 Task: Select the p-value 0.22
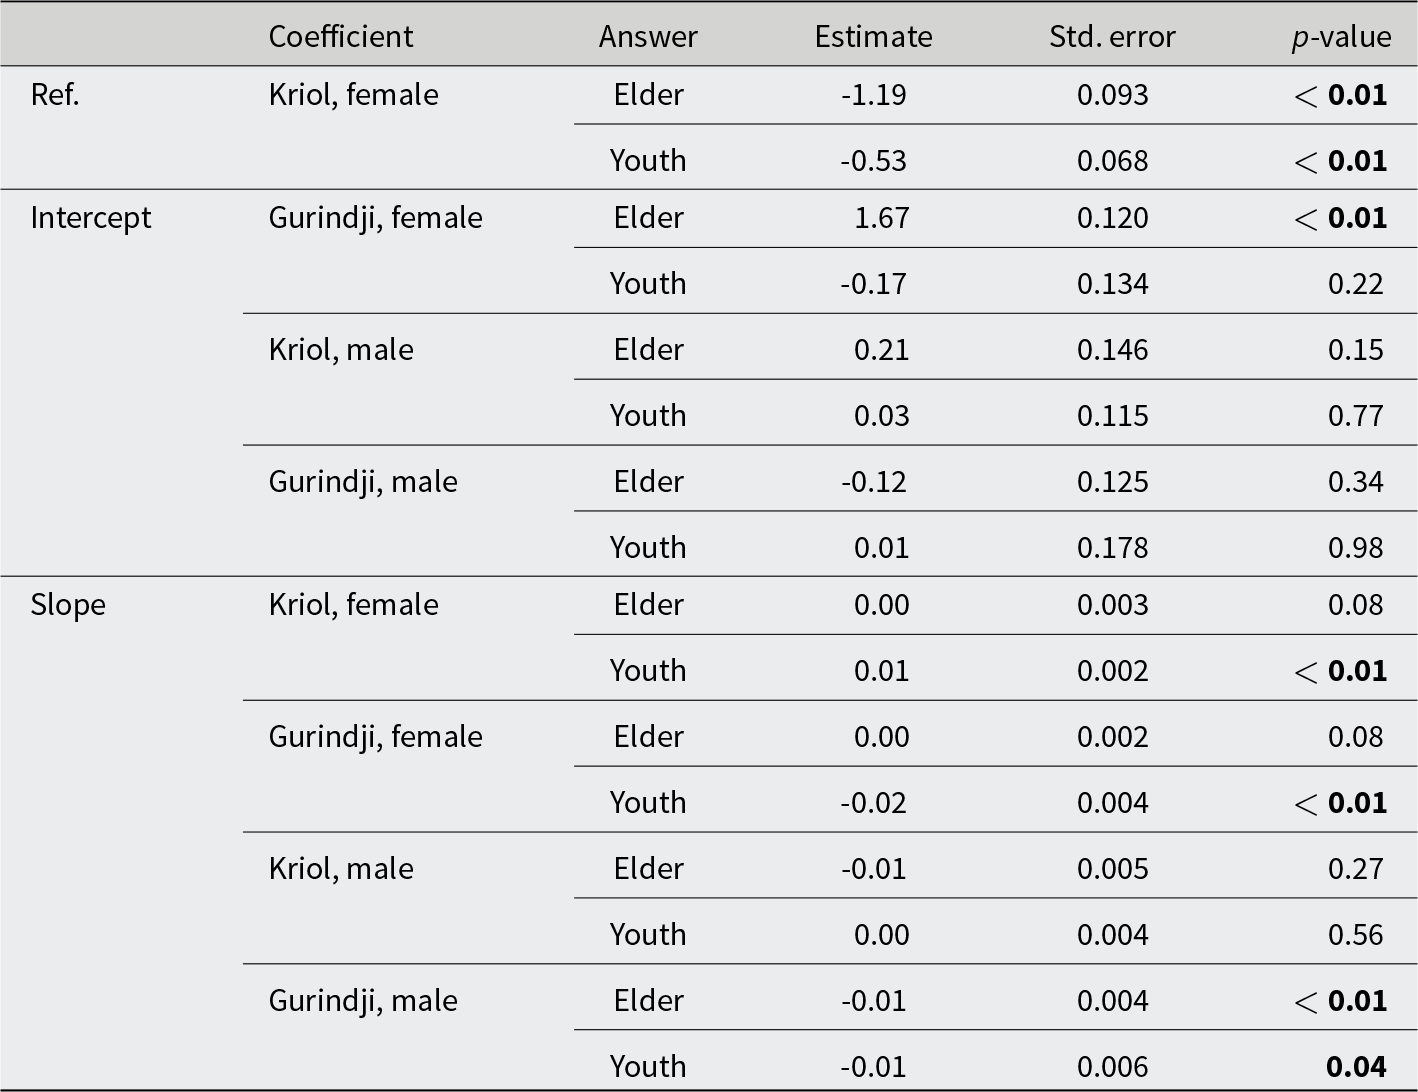(1355, 283)
